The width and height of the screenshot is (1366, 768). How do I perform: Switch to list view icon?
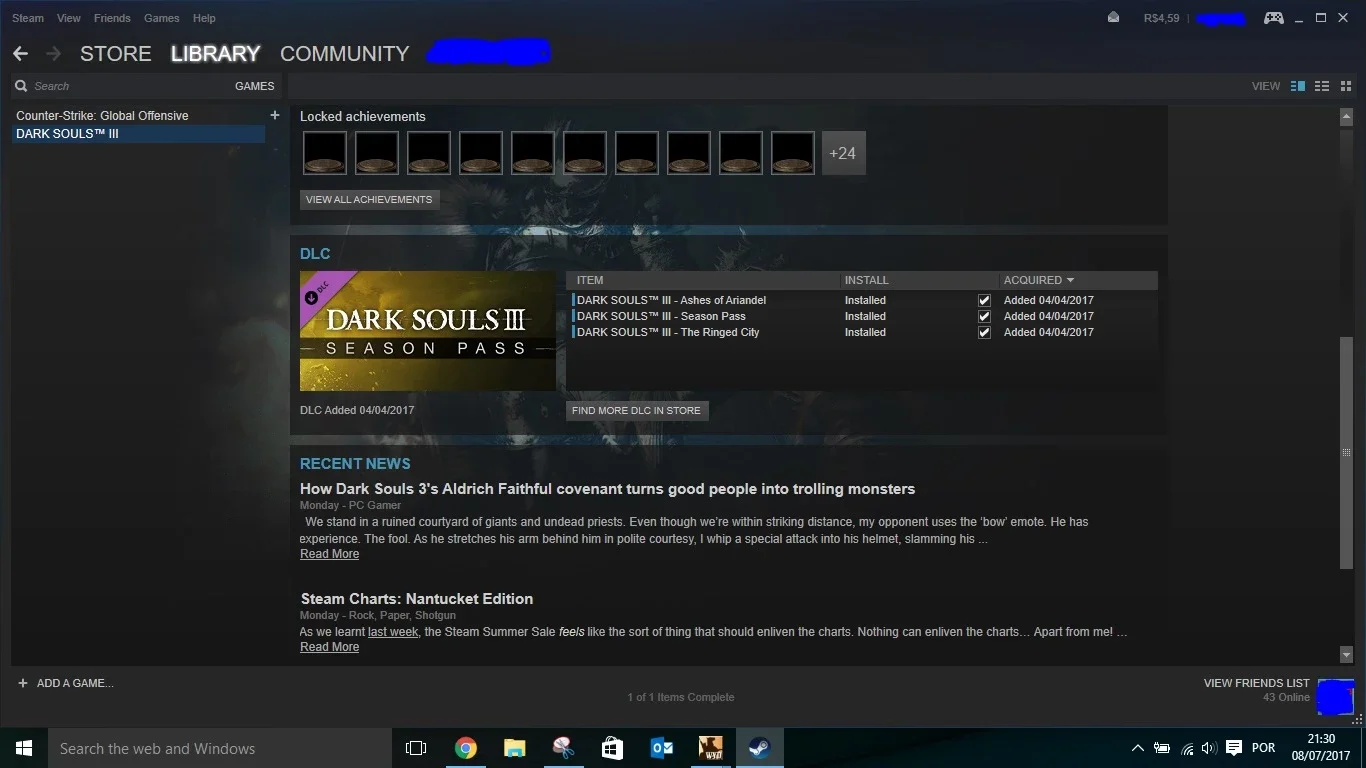tap(1322, 86)
